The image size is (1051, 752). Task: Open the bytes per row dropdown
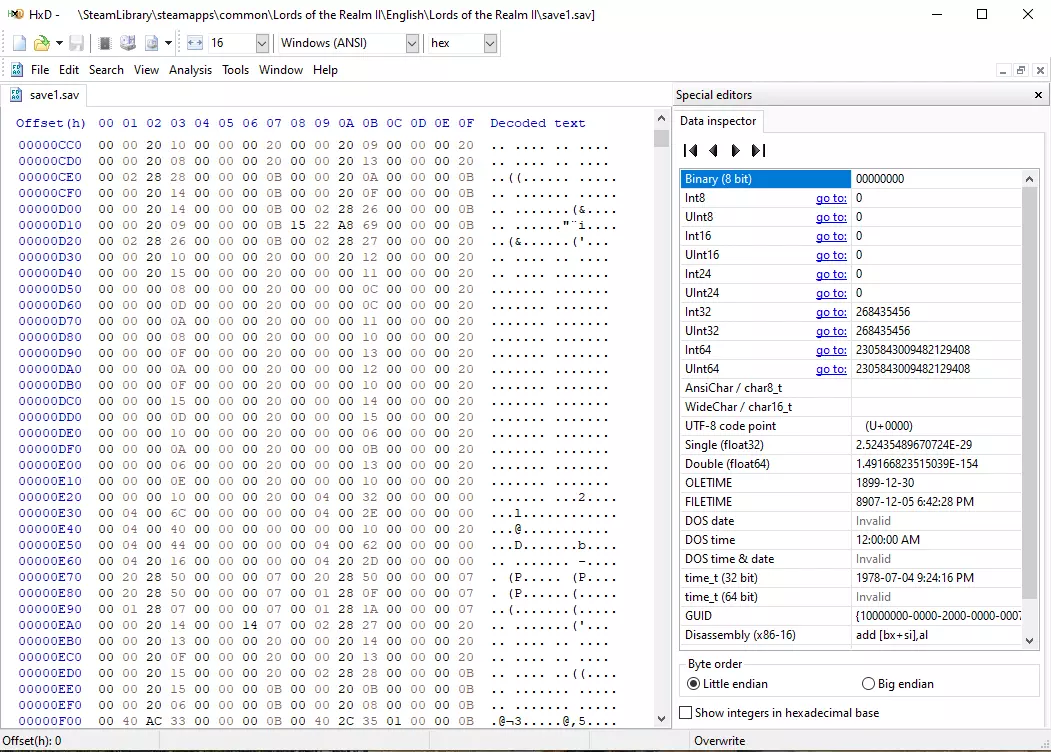point(262,43)
